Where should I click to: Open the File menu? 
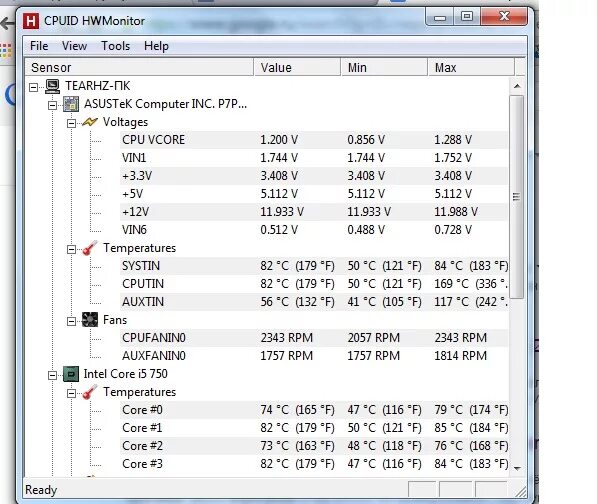(39, 46)
